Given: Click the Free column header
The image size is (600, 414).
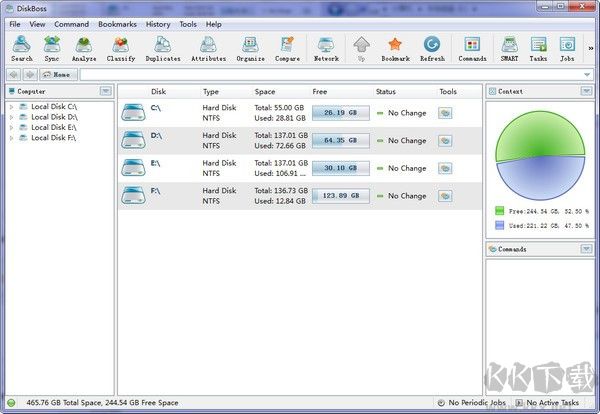Looking at the screenshot, I should point(320,91).
